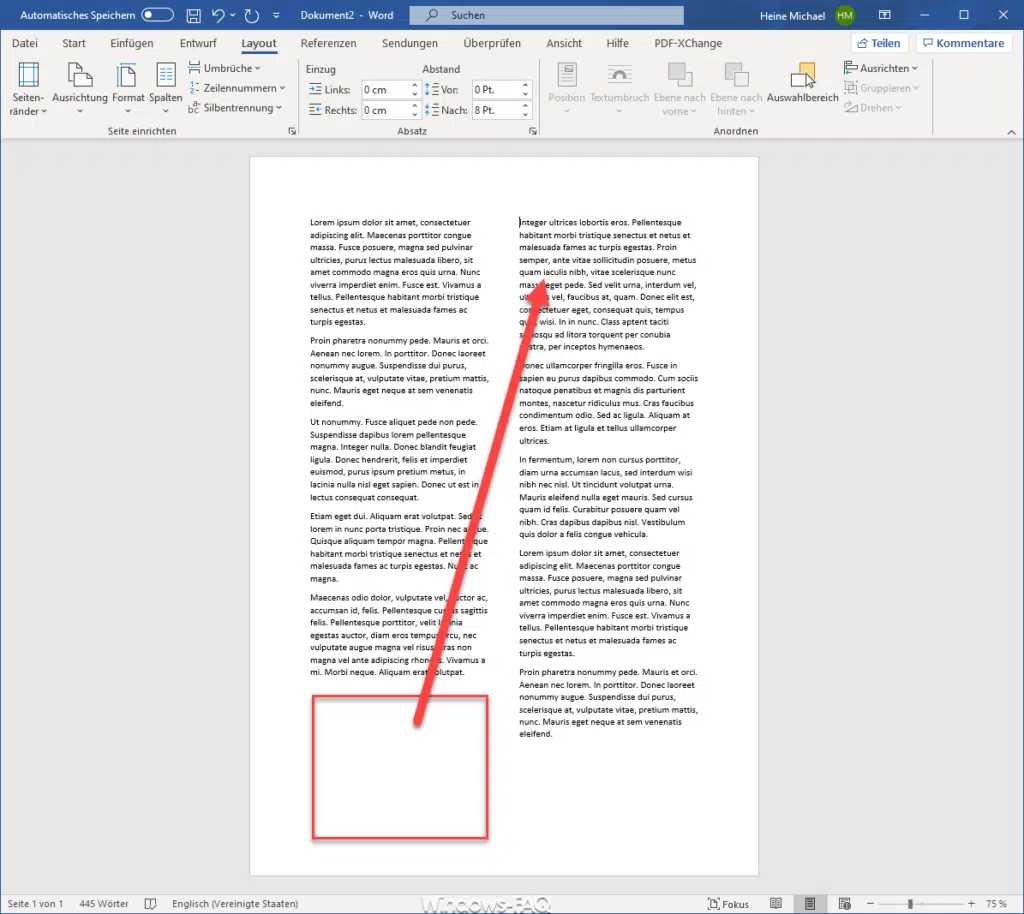Click inside the Suchen search field
Image resolution: width=1024 pixels, height=914 pixels.
coord(546,15)
